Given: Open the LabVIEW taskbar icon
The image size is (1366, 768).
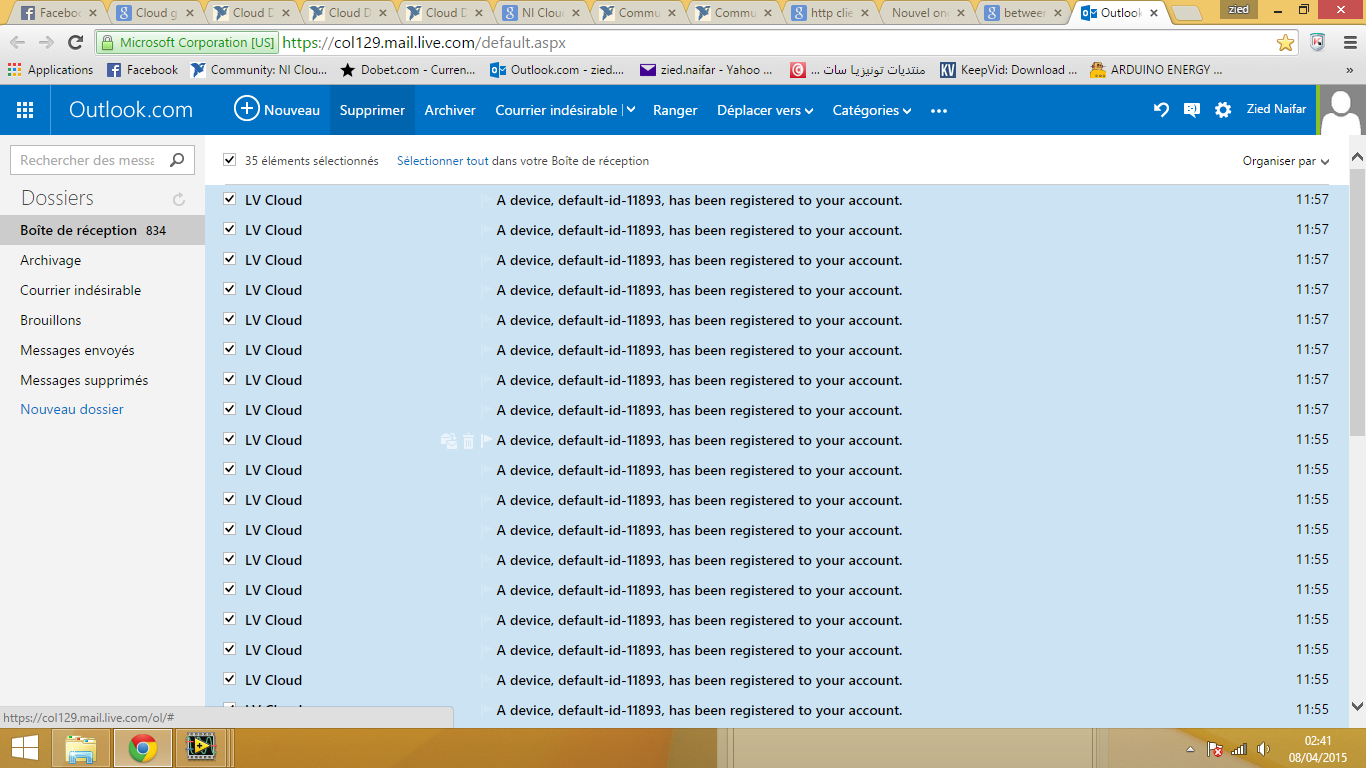Looking at the screenshot, I should [202, 747].
